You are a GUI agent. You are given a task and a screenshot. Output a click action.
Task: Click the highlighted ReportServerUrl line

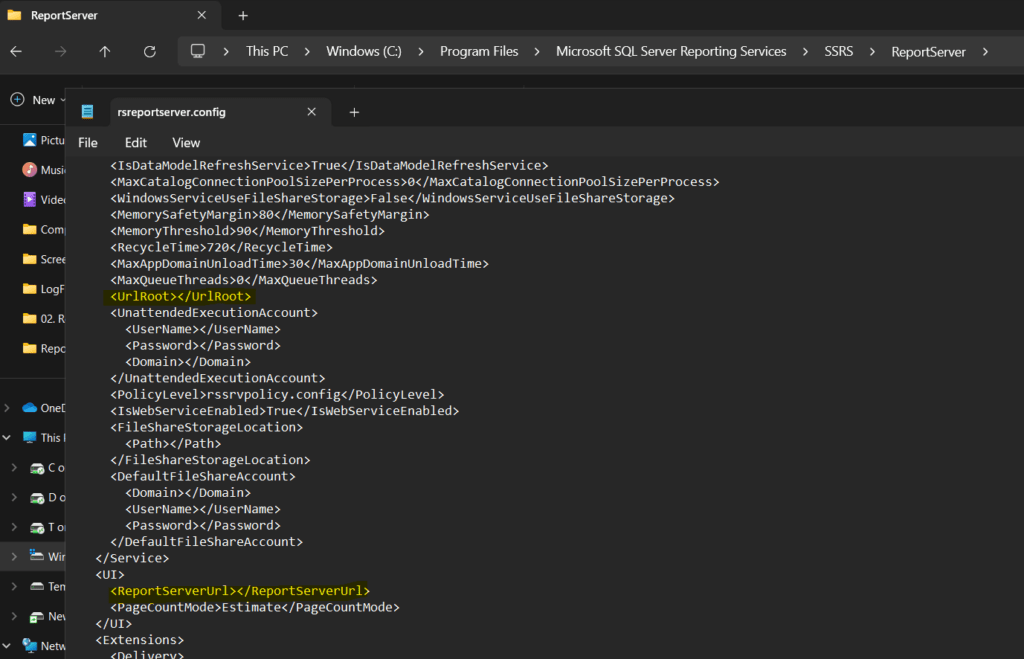click(x=240, y=591)
